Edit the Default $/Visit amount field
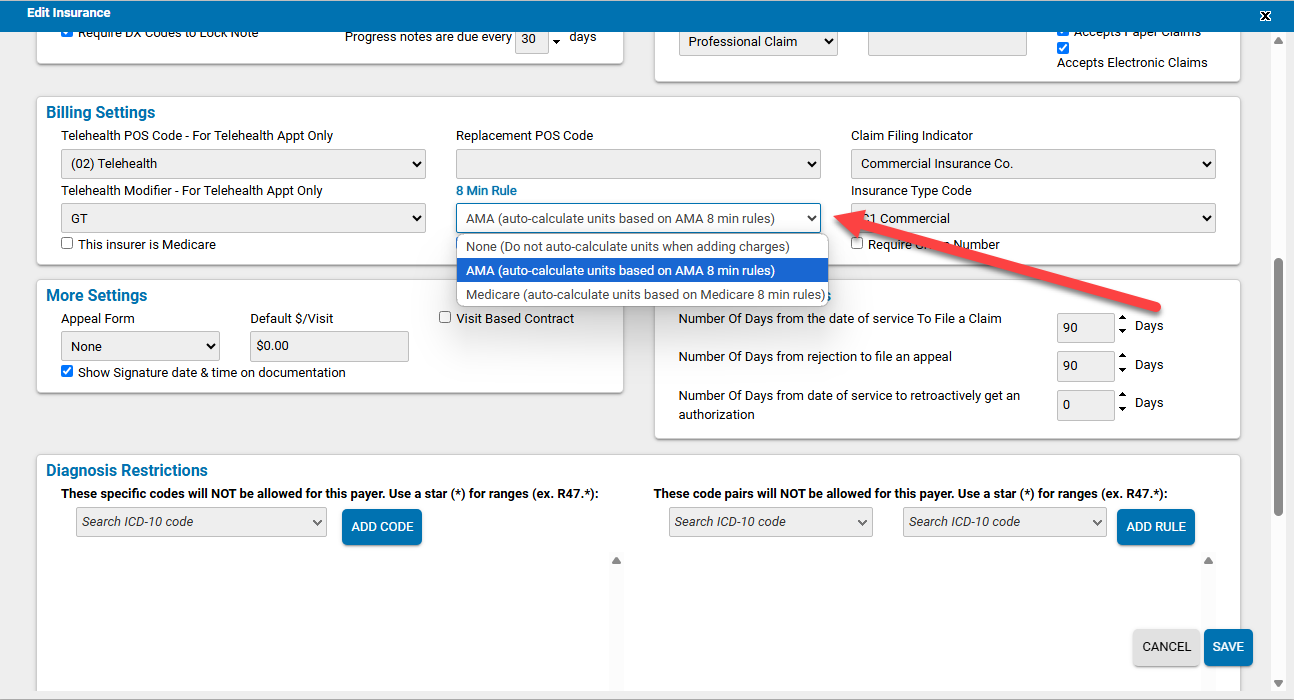This screenshot has height=700, width=1294. tap(328, 346)
